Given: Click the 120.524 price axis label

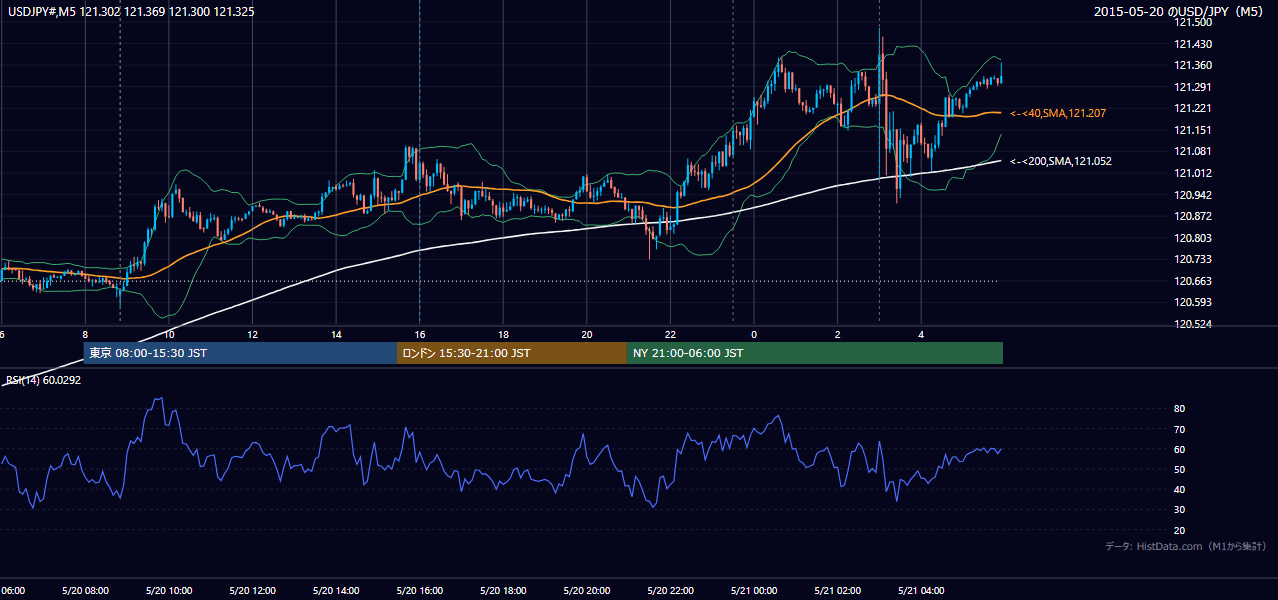Looking at the screenshot, I should click(x=1193, y=324).
